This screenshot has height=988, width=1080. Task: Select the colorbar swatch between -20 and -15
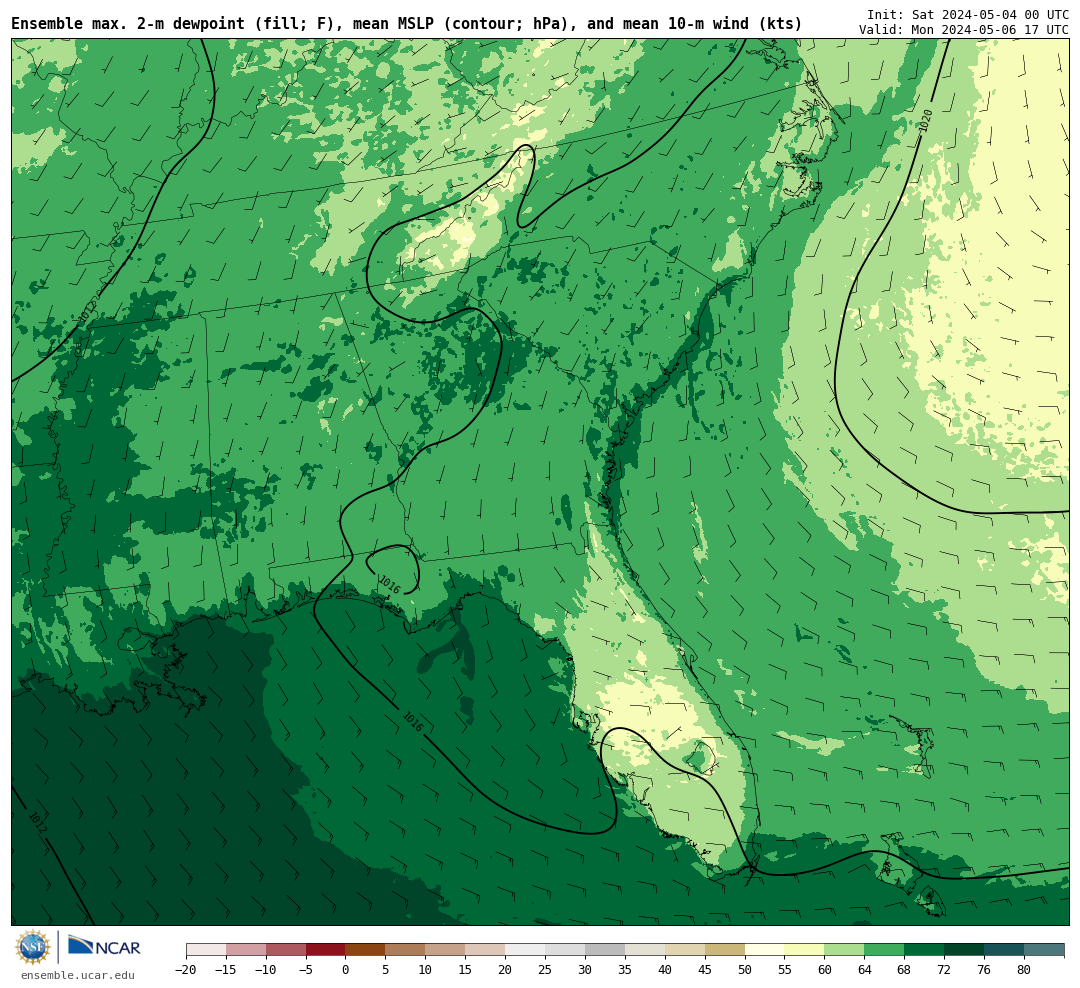pyautogui.click(x=206, y=950)
